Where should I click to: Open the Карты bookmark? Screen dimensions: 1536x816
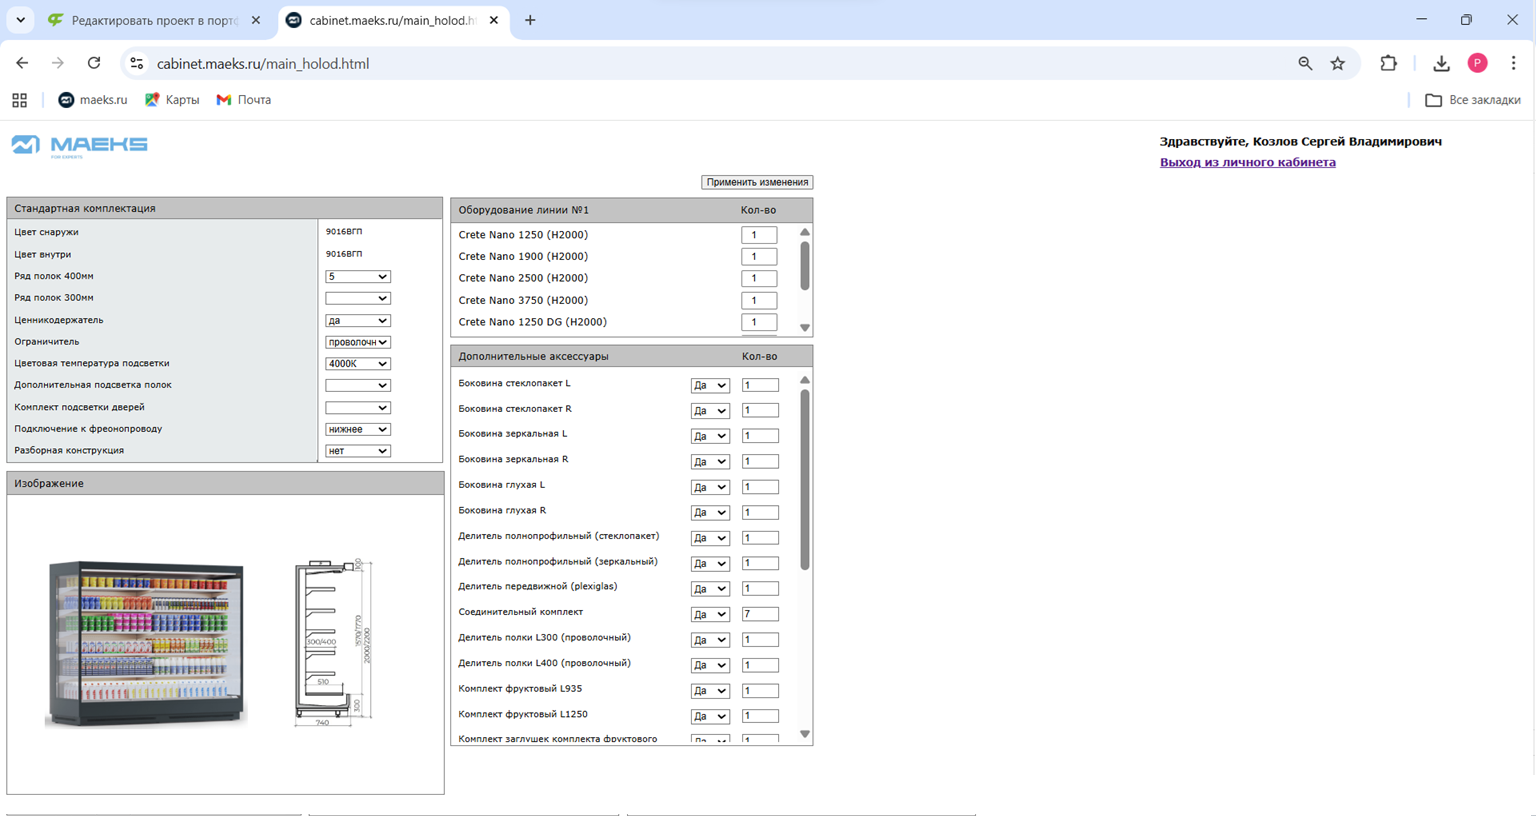[x=172, y=100]
